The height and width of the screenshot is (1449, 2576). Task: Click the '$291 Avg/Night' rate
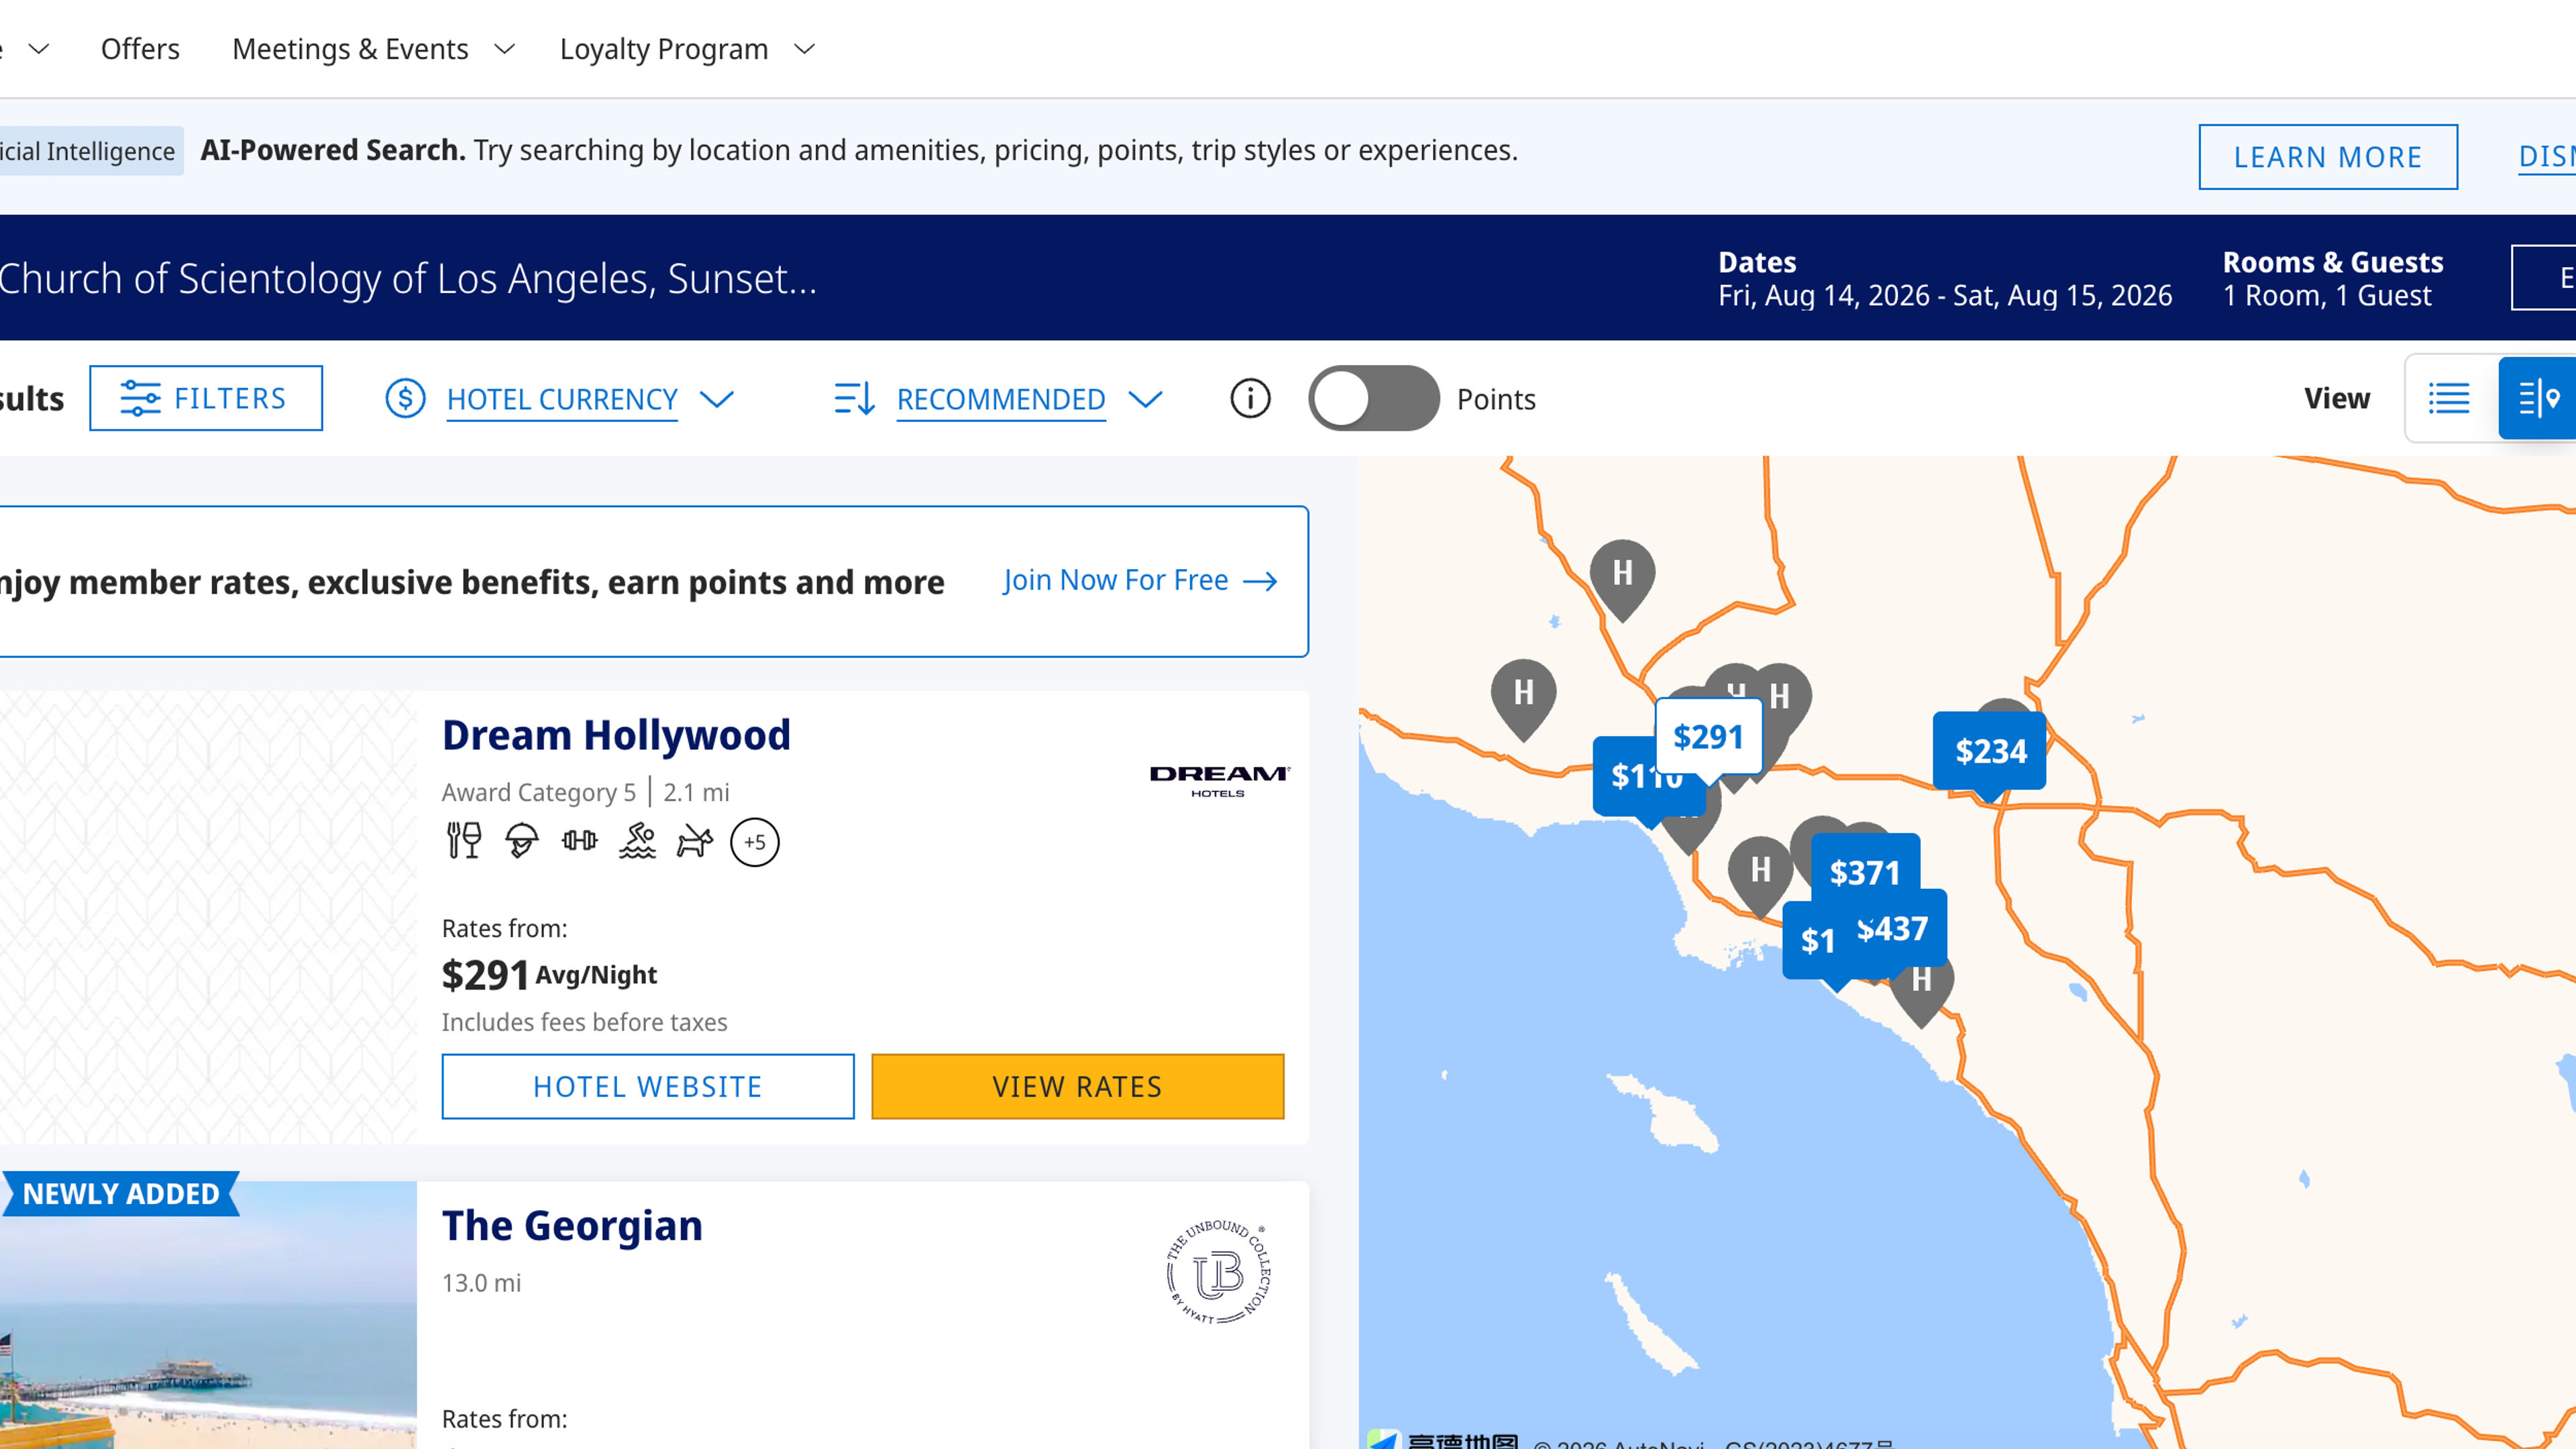549,975
